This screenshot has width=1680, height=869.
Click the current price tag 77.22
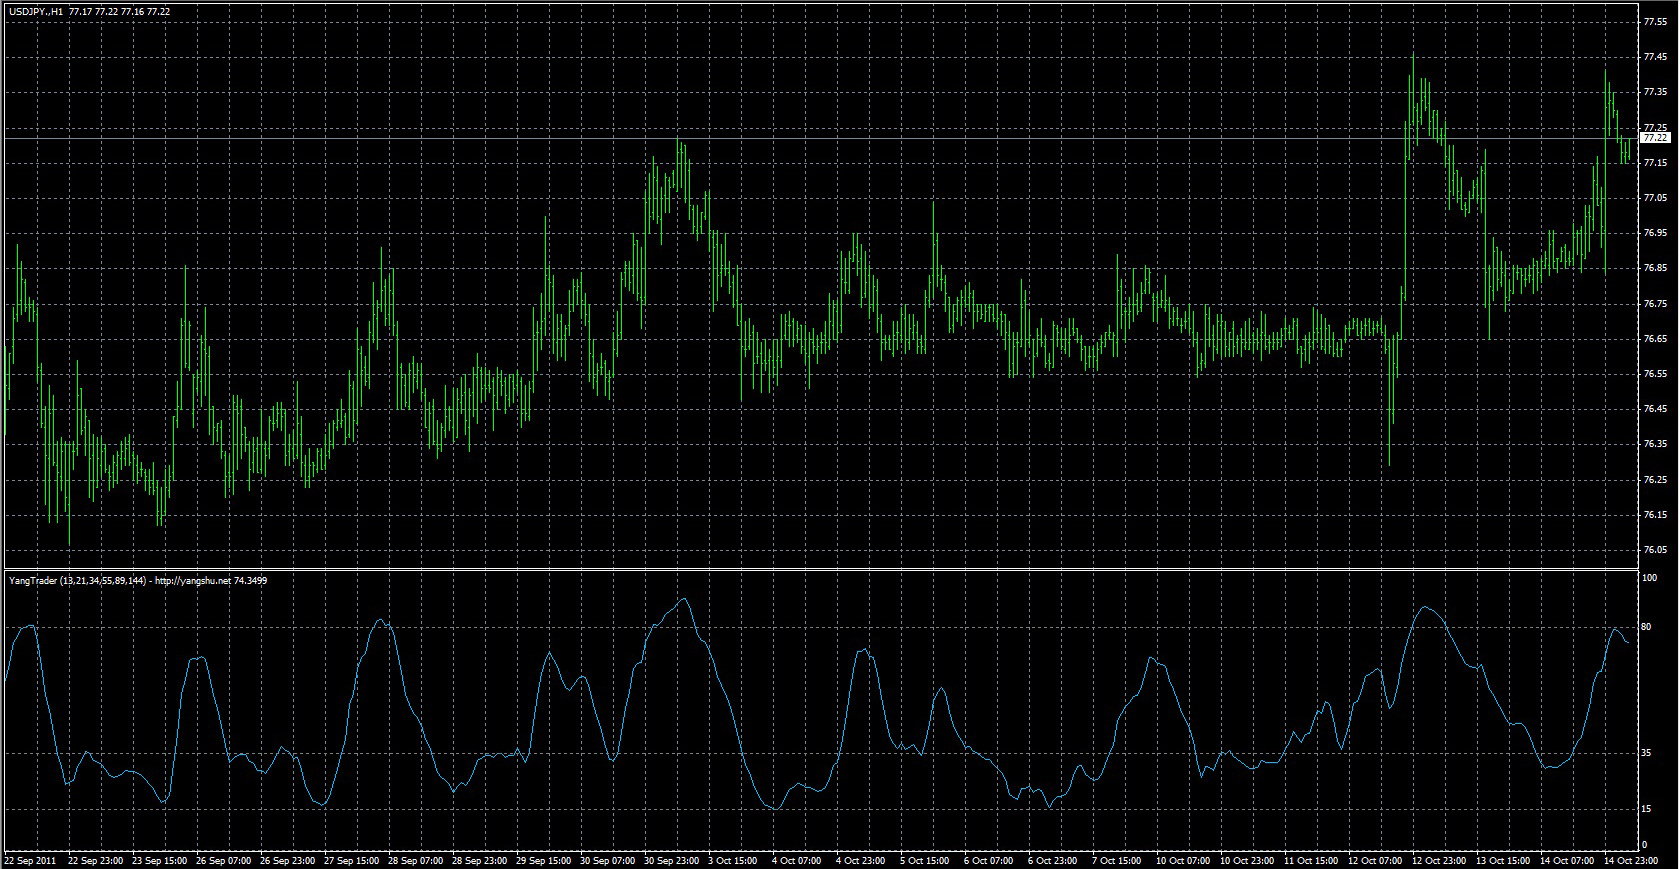[1655, 138]
